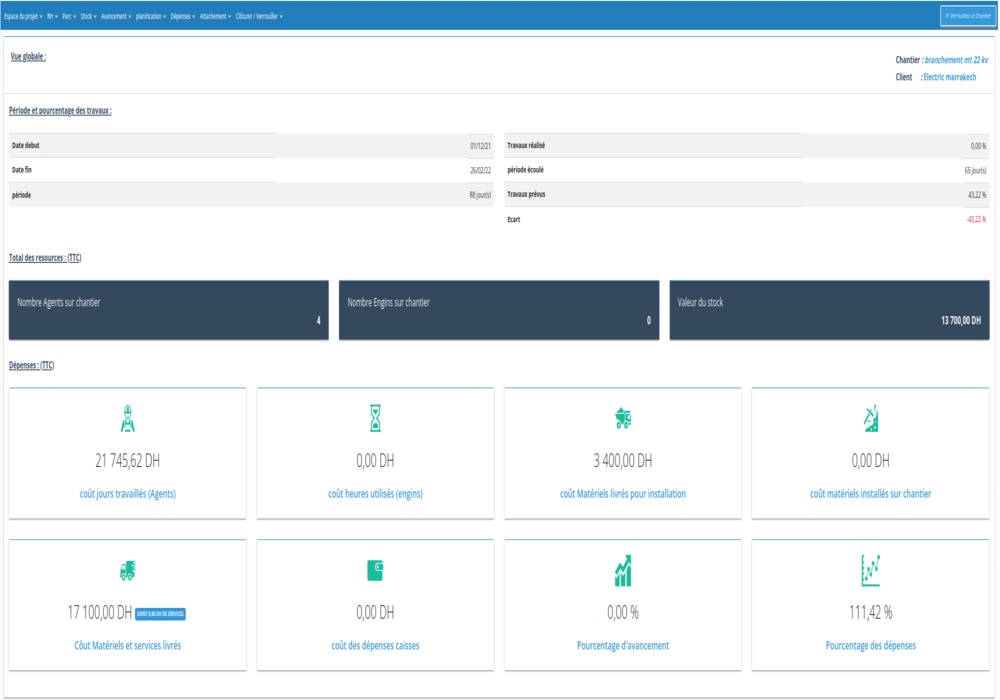Click the Nombre Agents sur chantier card
The image size is (1000, 700).
point(168,310)
